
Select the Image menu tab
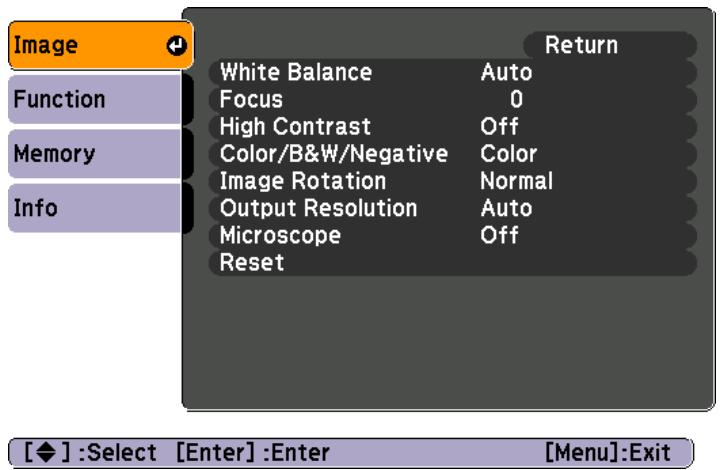point(101,45)
